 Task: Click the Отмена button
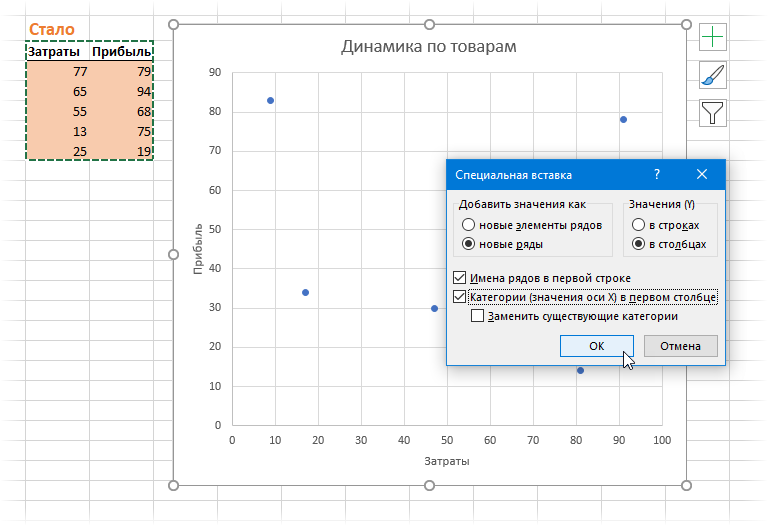click(680, 346)
